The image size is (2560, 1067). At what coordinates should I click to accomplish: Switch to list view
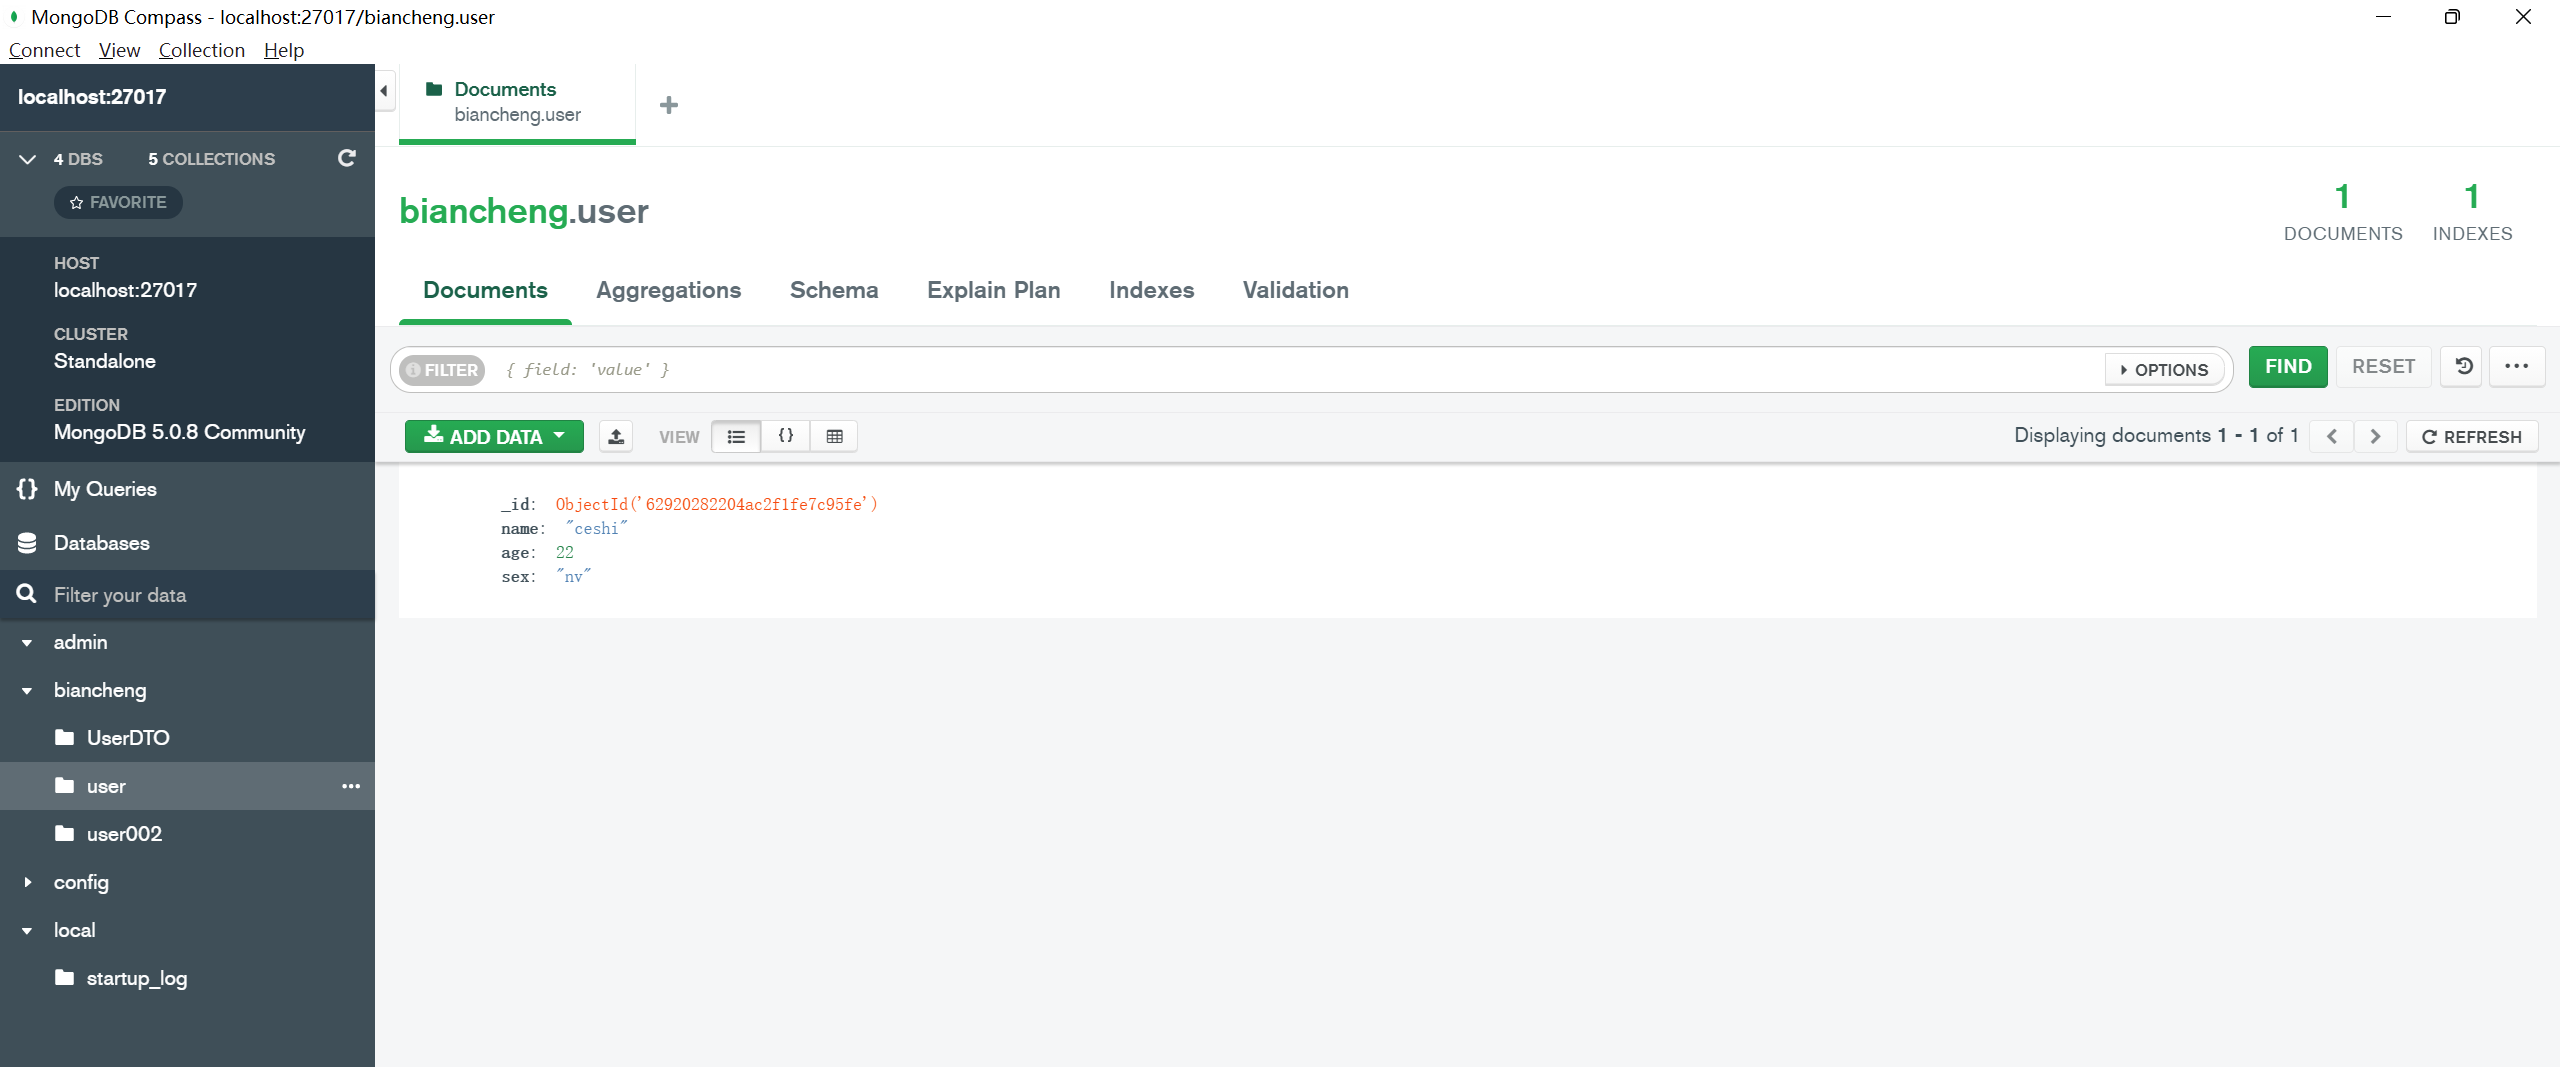[736, 437]
